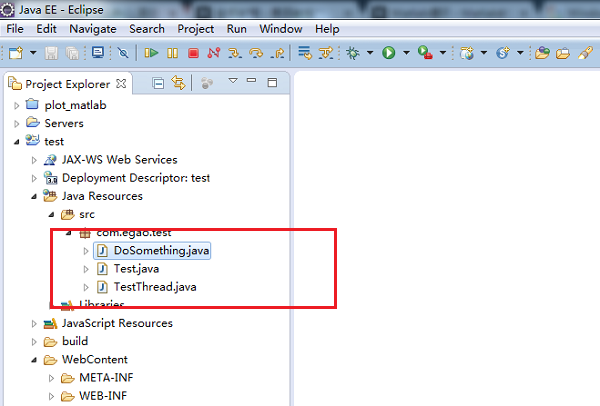Image resolution: width=600 pixels, height=406 pixels.
Task: Expand the plot_matlab project
Action: (x=16, y=105)
